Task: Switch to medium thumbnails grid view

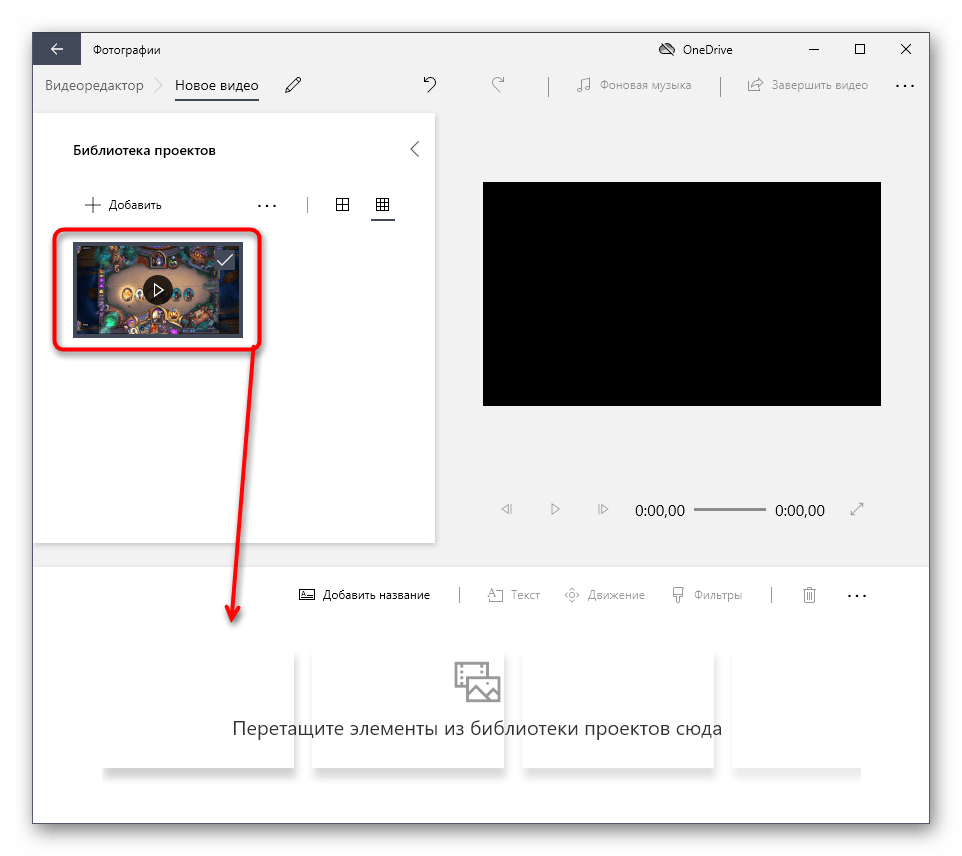Action: click(342, 205)
